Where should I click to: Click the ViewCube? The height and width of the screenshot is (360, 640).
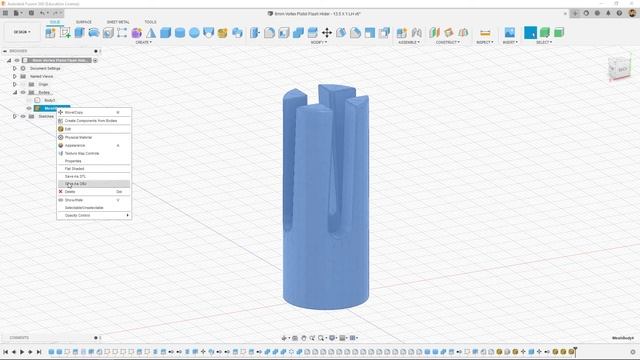620,69
